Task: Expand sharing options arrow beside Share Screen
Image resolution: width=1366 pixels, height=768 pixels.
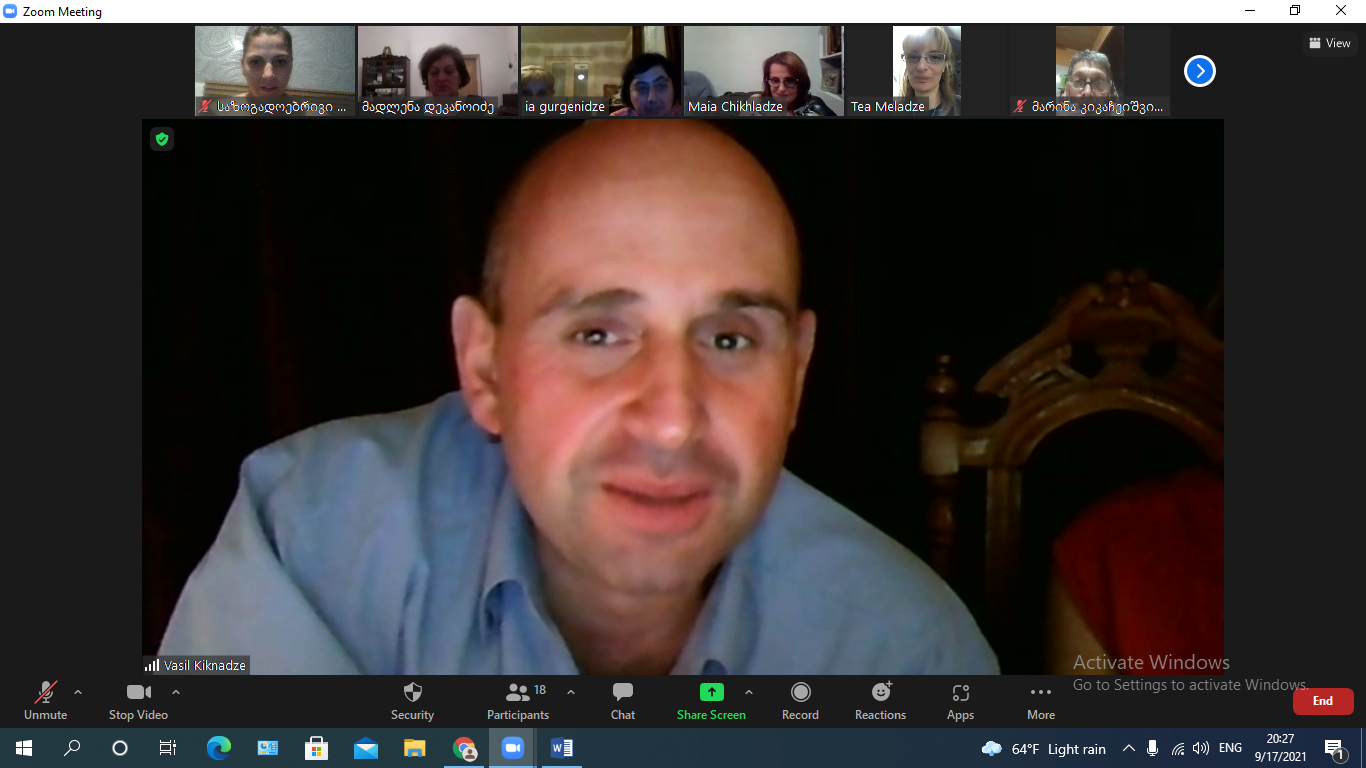Action: [749, 692]
